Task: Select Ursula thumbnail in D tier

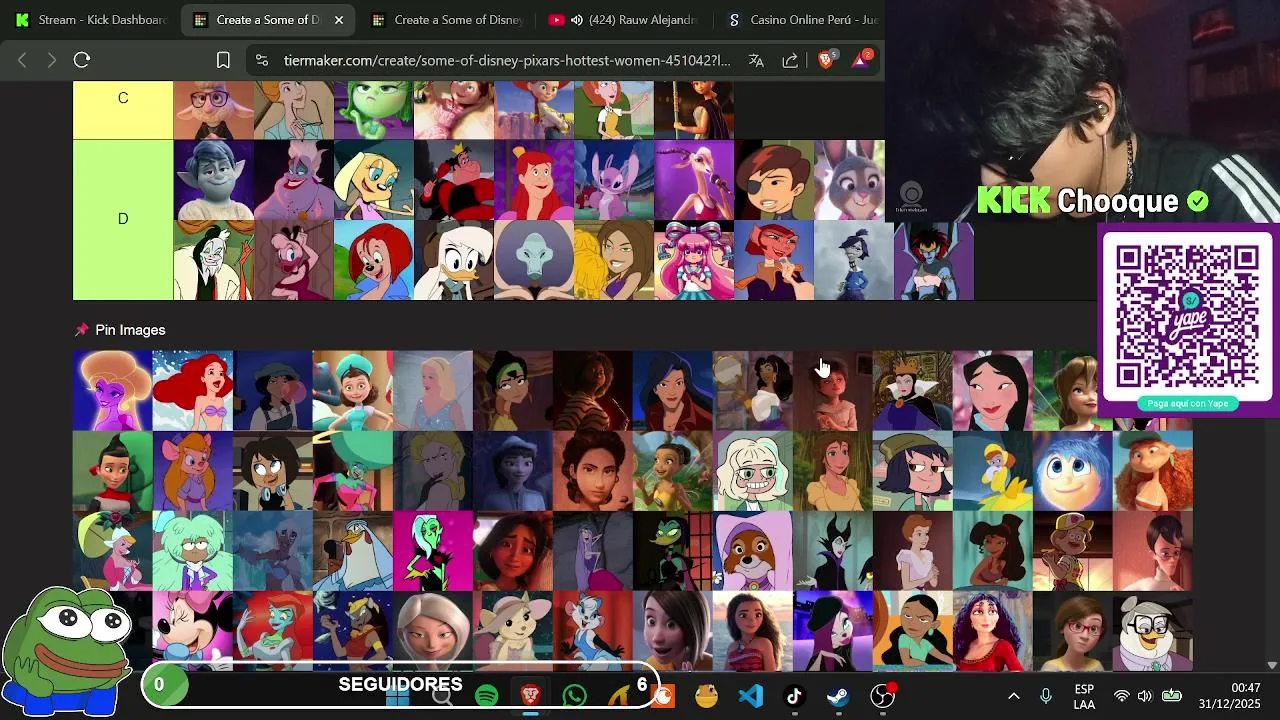Action: click(293, 180)
